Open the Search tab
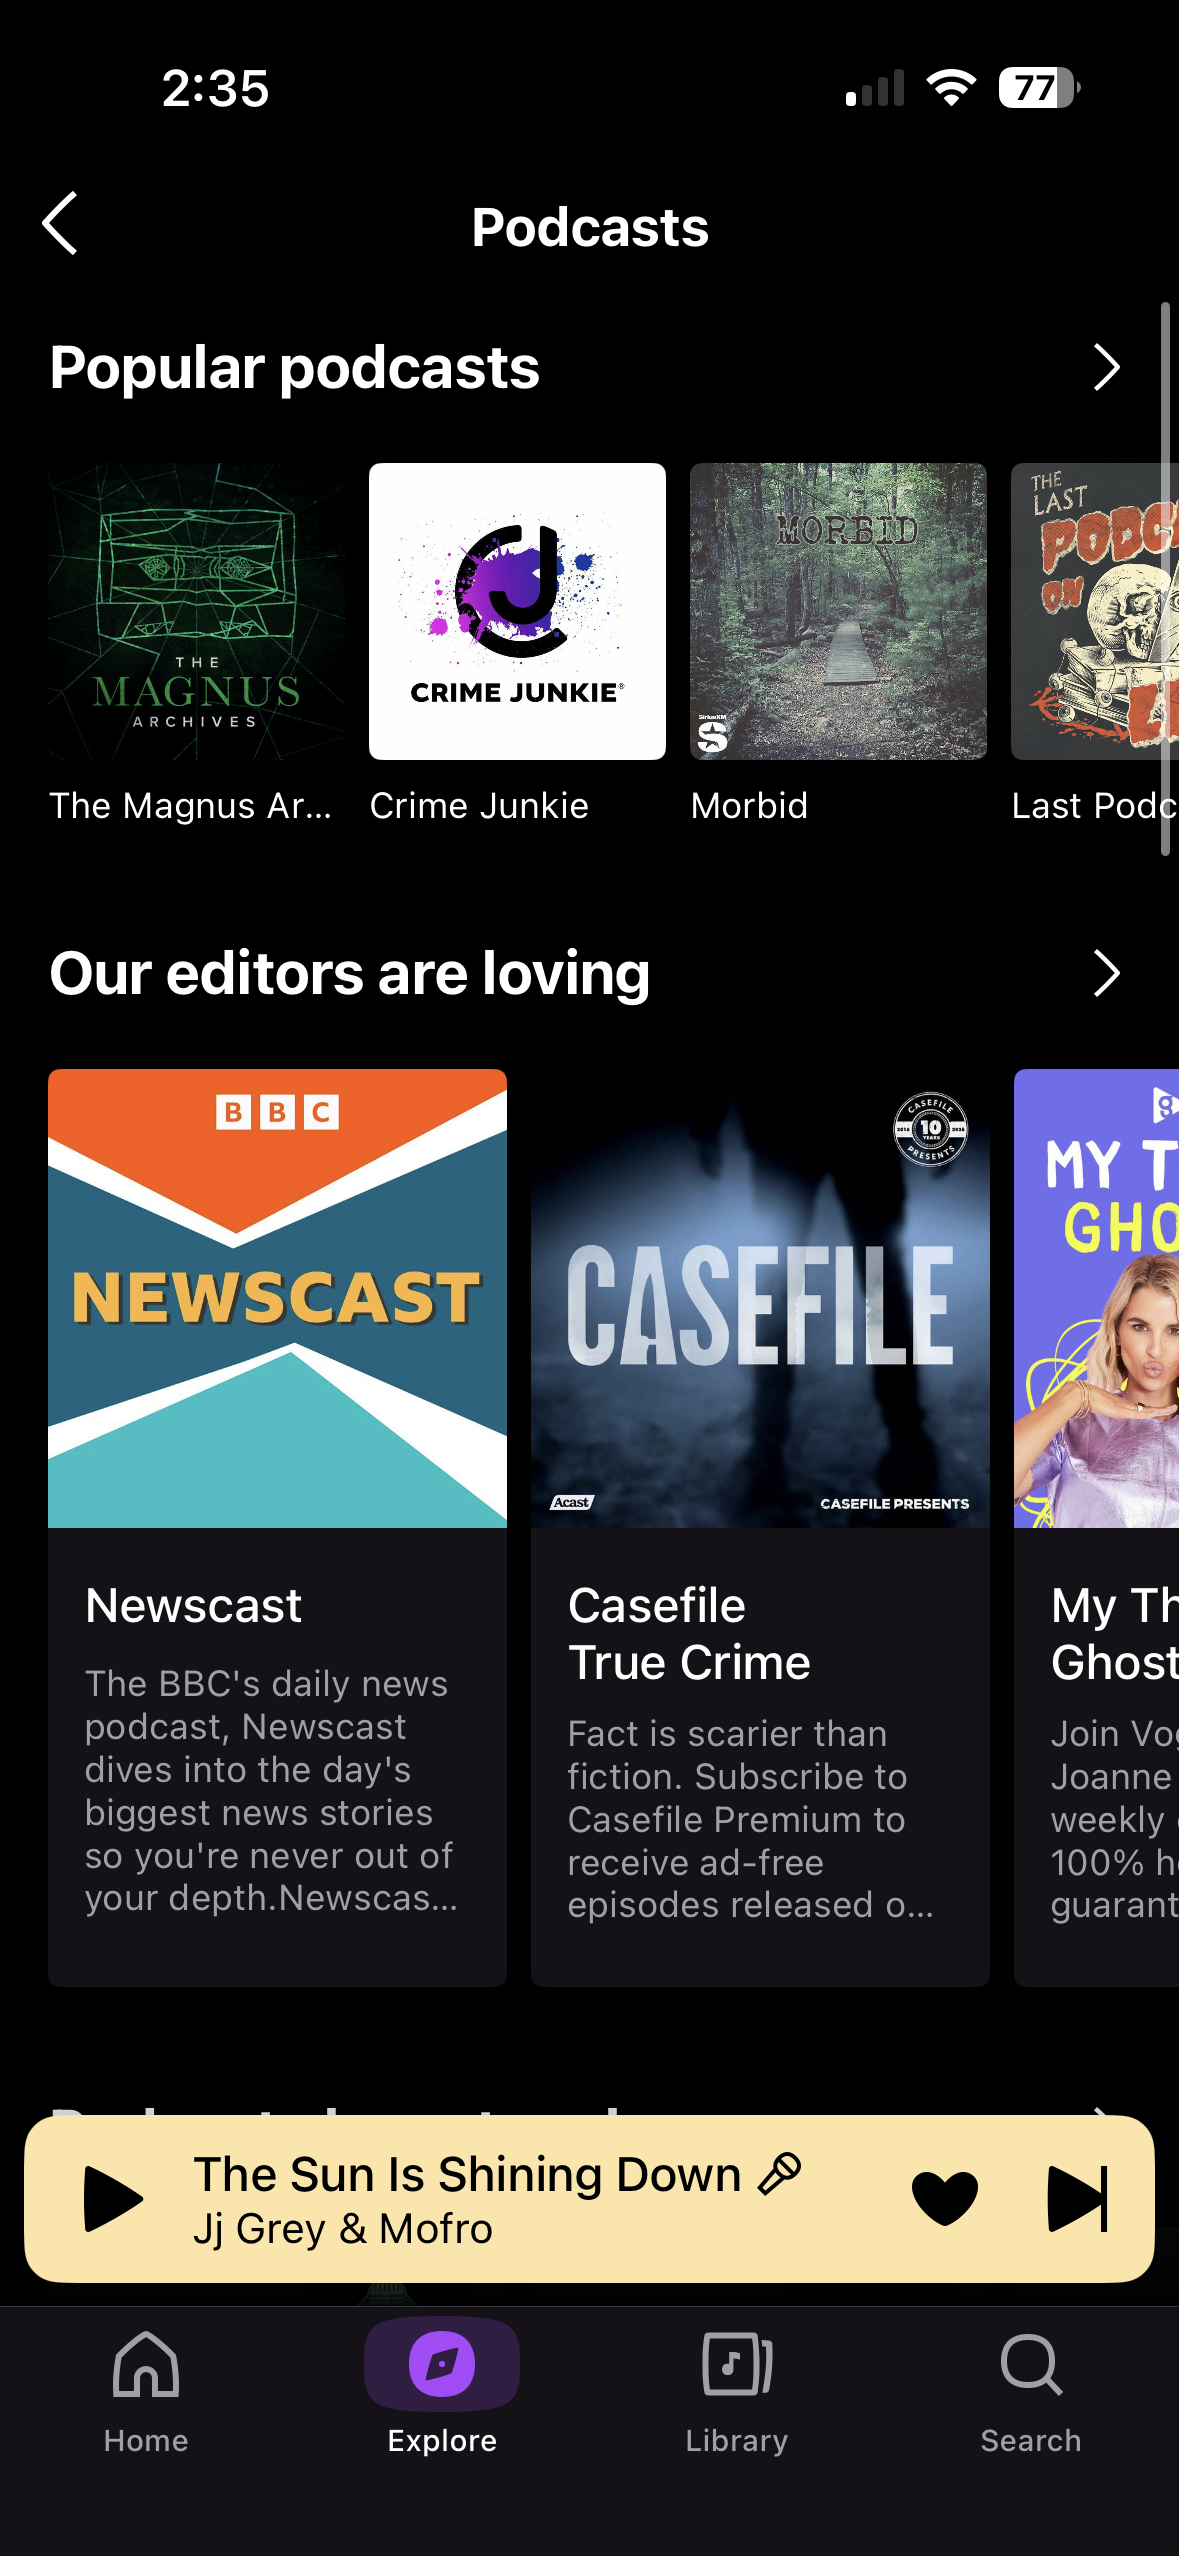This screenshot has width=1179, height=2556. [1031, 2392]
